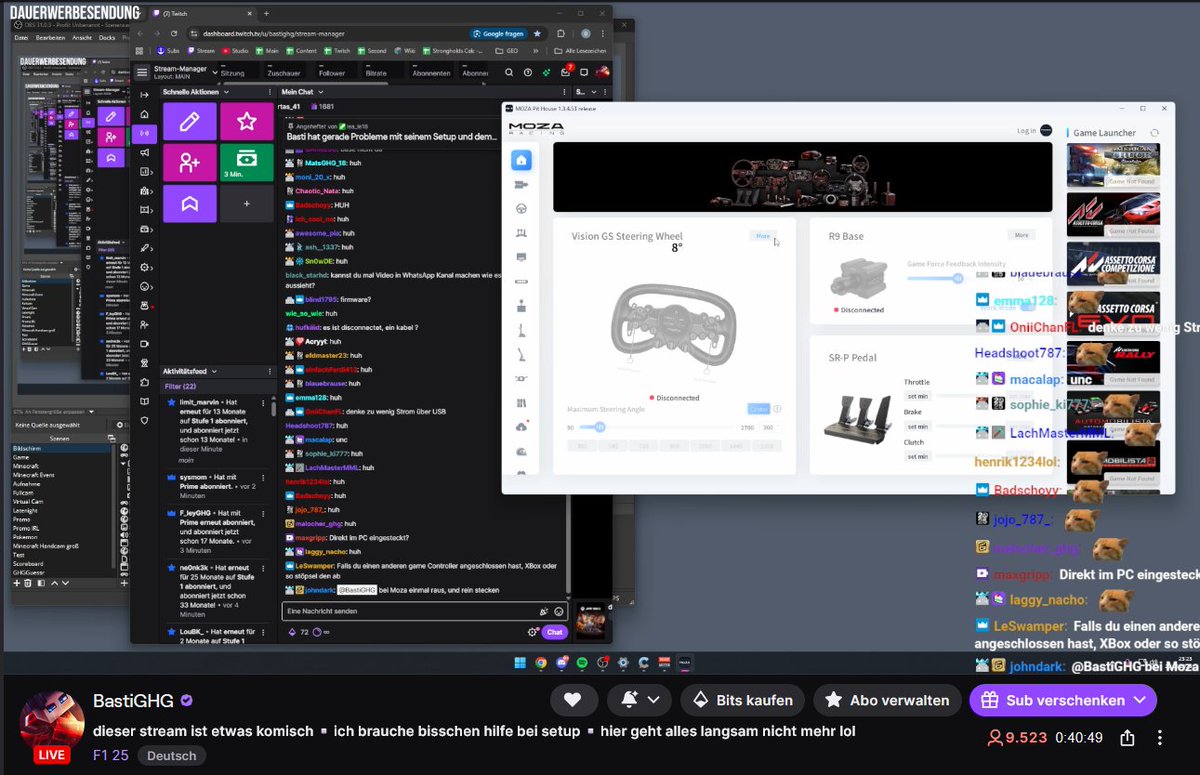This screenshot has height=775, width=1200.
Task: Open whispers chat icon in dashboard header
Action: click(x=584, y=72)
